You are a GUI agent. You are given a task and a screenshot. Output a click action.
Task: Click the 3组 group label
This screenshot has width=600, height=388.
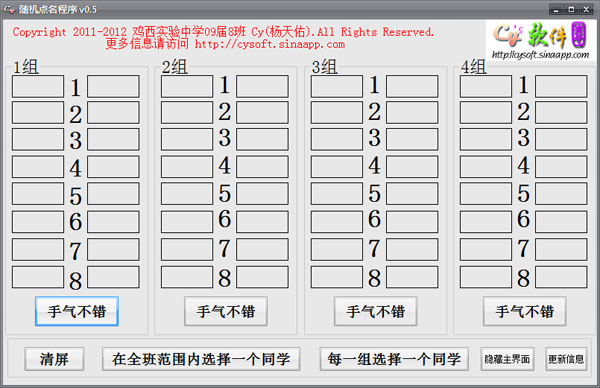point(324,67)
